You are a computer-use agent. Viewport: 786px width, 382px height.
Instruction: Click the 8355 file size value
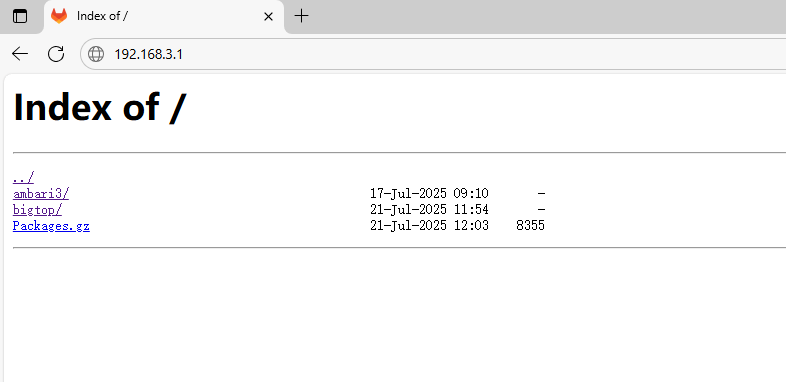tap(530, 226)
